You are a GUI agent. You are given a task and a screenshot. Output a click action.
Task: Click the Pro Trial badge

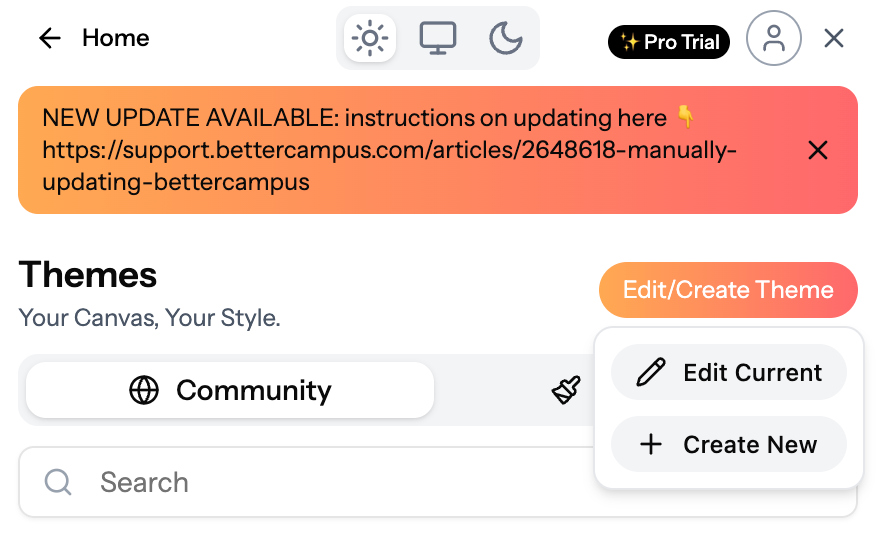pyautogui.click(x=669, y=42)
